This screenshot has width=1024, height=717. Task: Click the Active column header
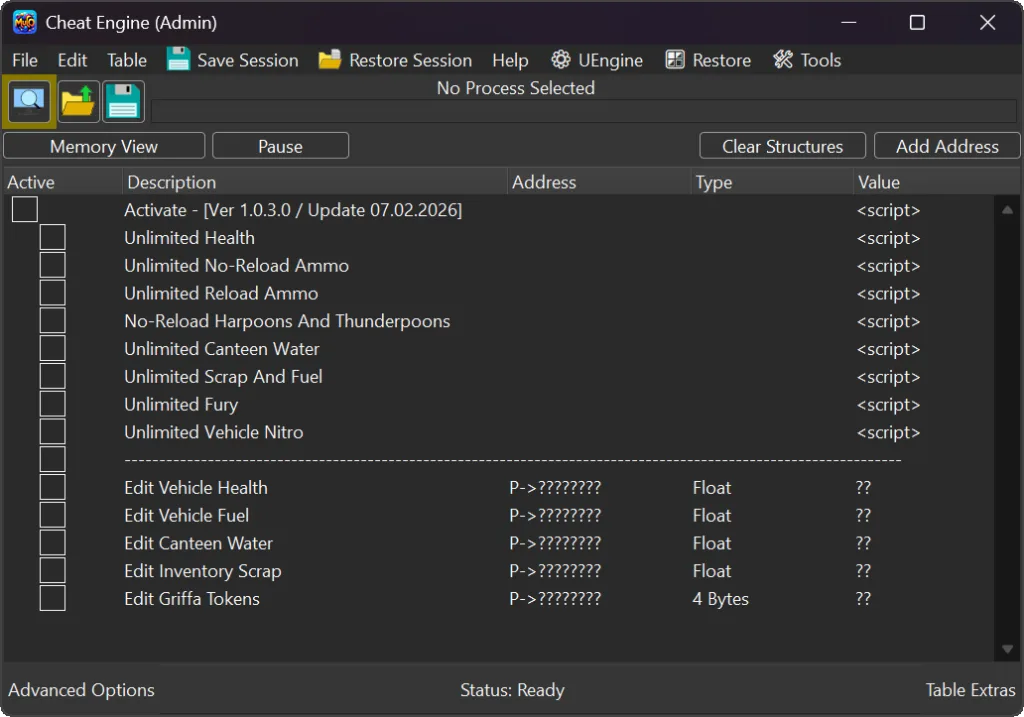coord(63,182)
